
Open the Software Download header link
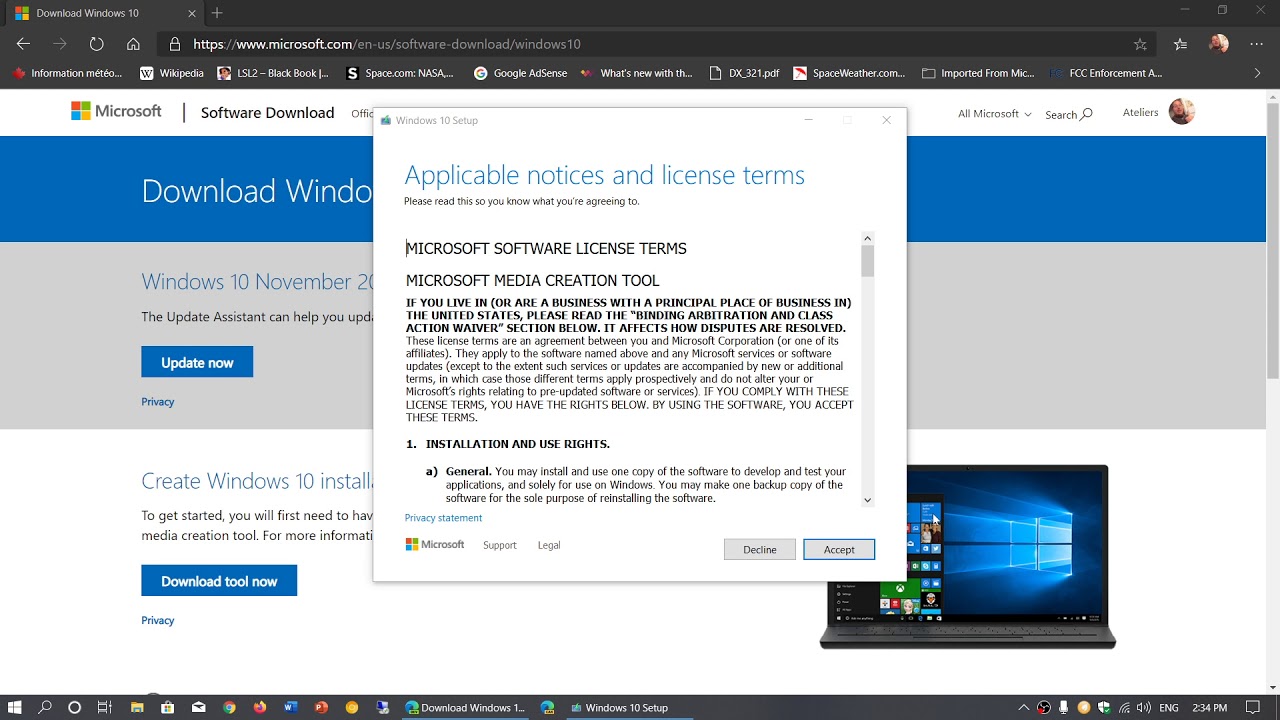tap(267, 113)
